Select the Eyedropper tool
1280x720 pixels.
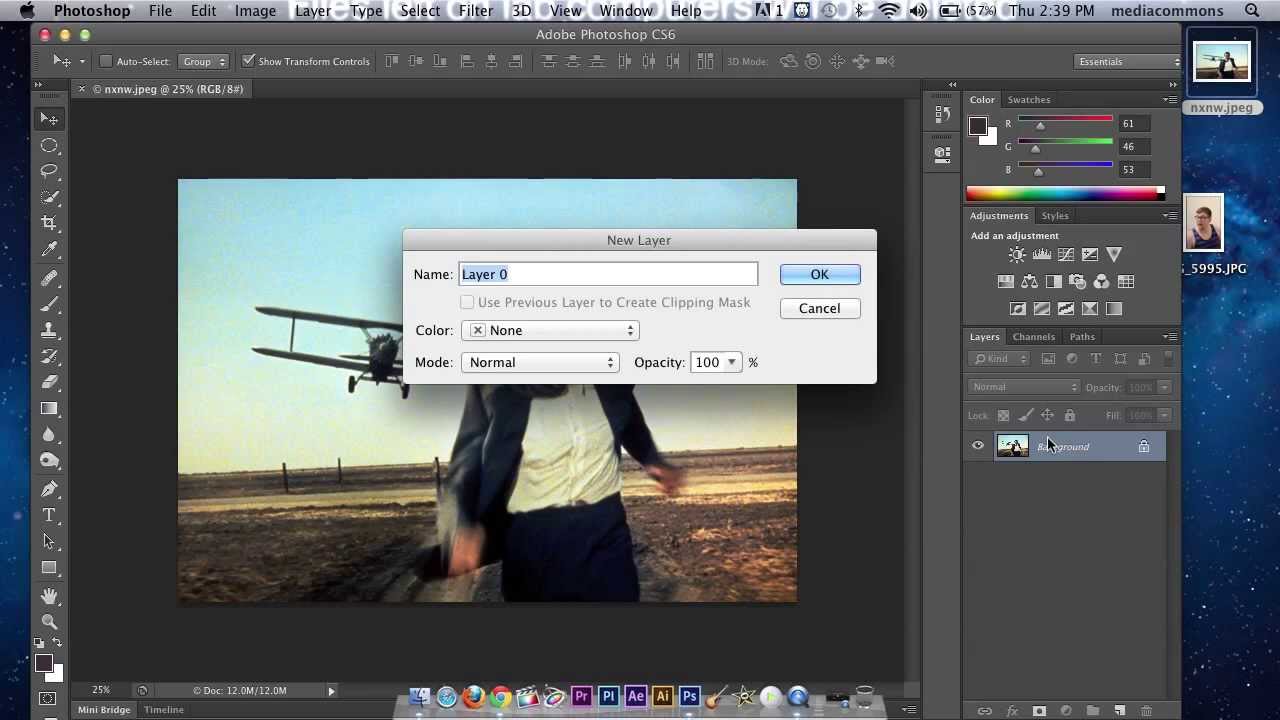(49, 249)
